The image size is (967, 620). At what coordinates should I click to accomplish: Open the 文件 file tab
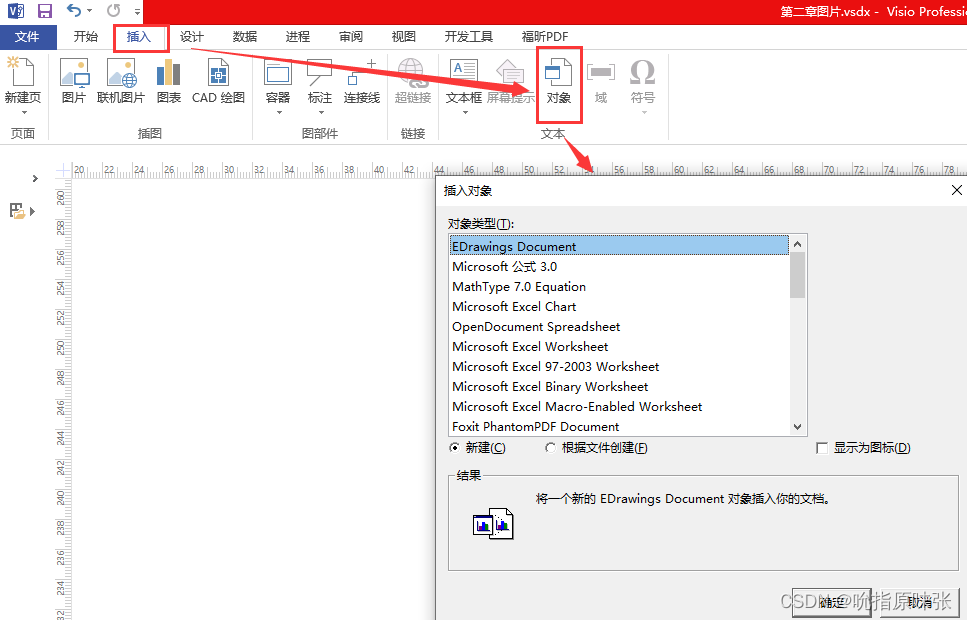pos(27,37)
